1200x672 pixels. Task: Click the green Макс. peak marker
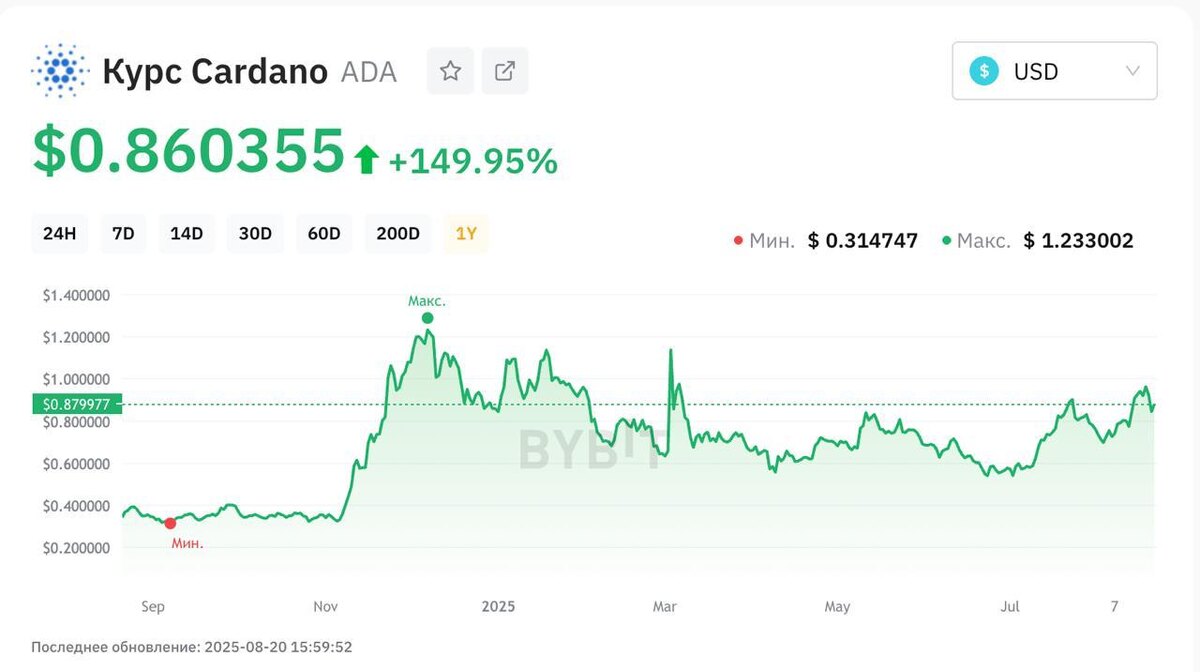coord(428,318)
